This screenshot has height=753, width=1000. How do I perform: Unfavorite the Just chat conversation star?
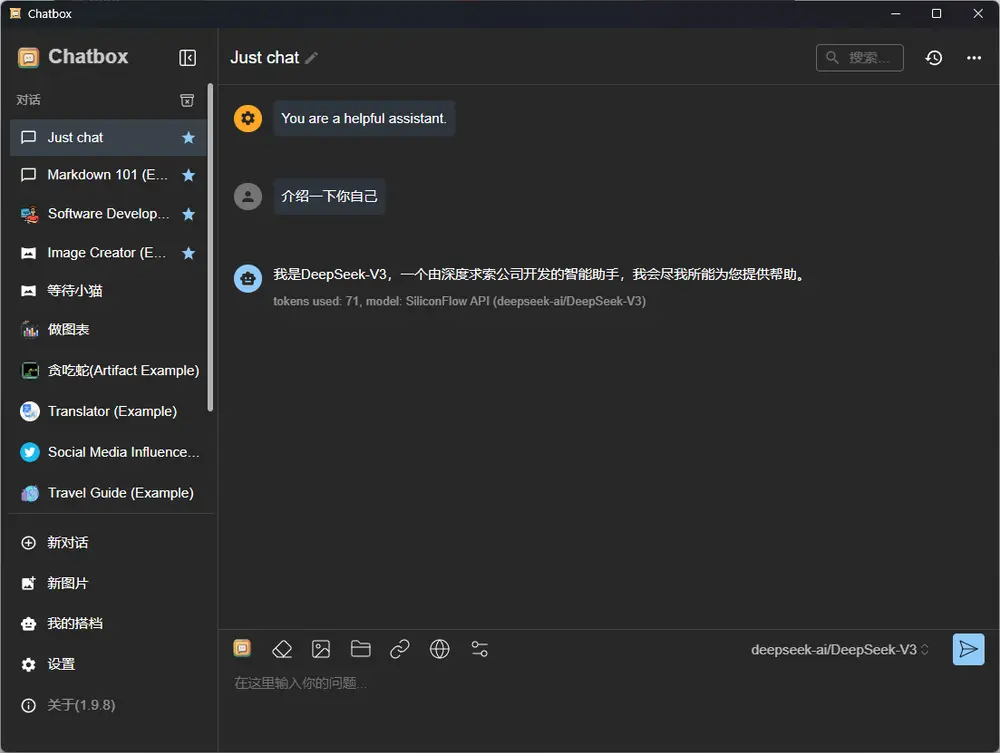tap(188, 136)
